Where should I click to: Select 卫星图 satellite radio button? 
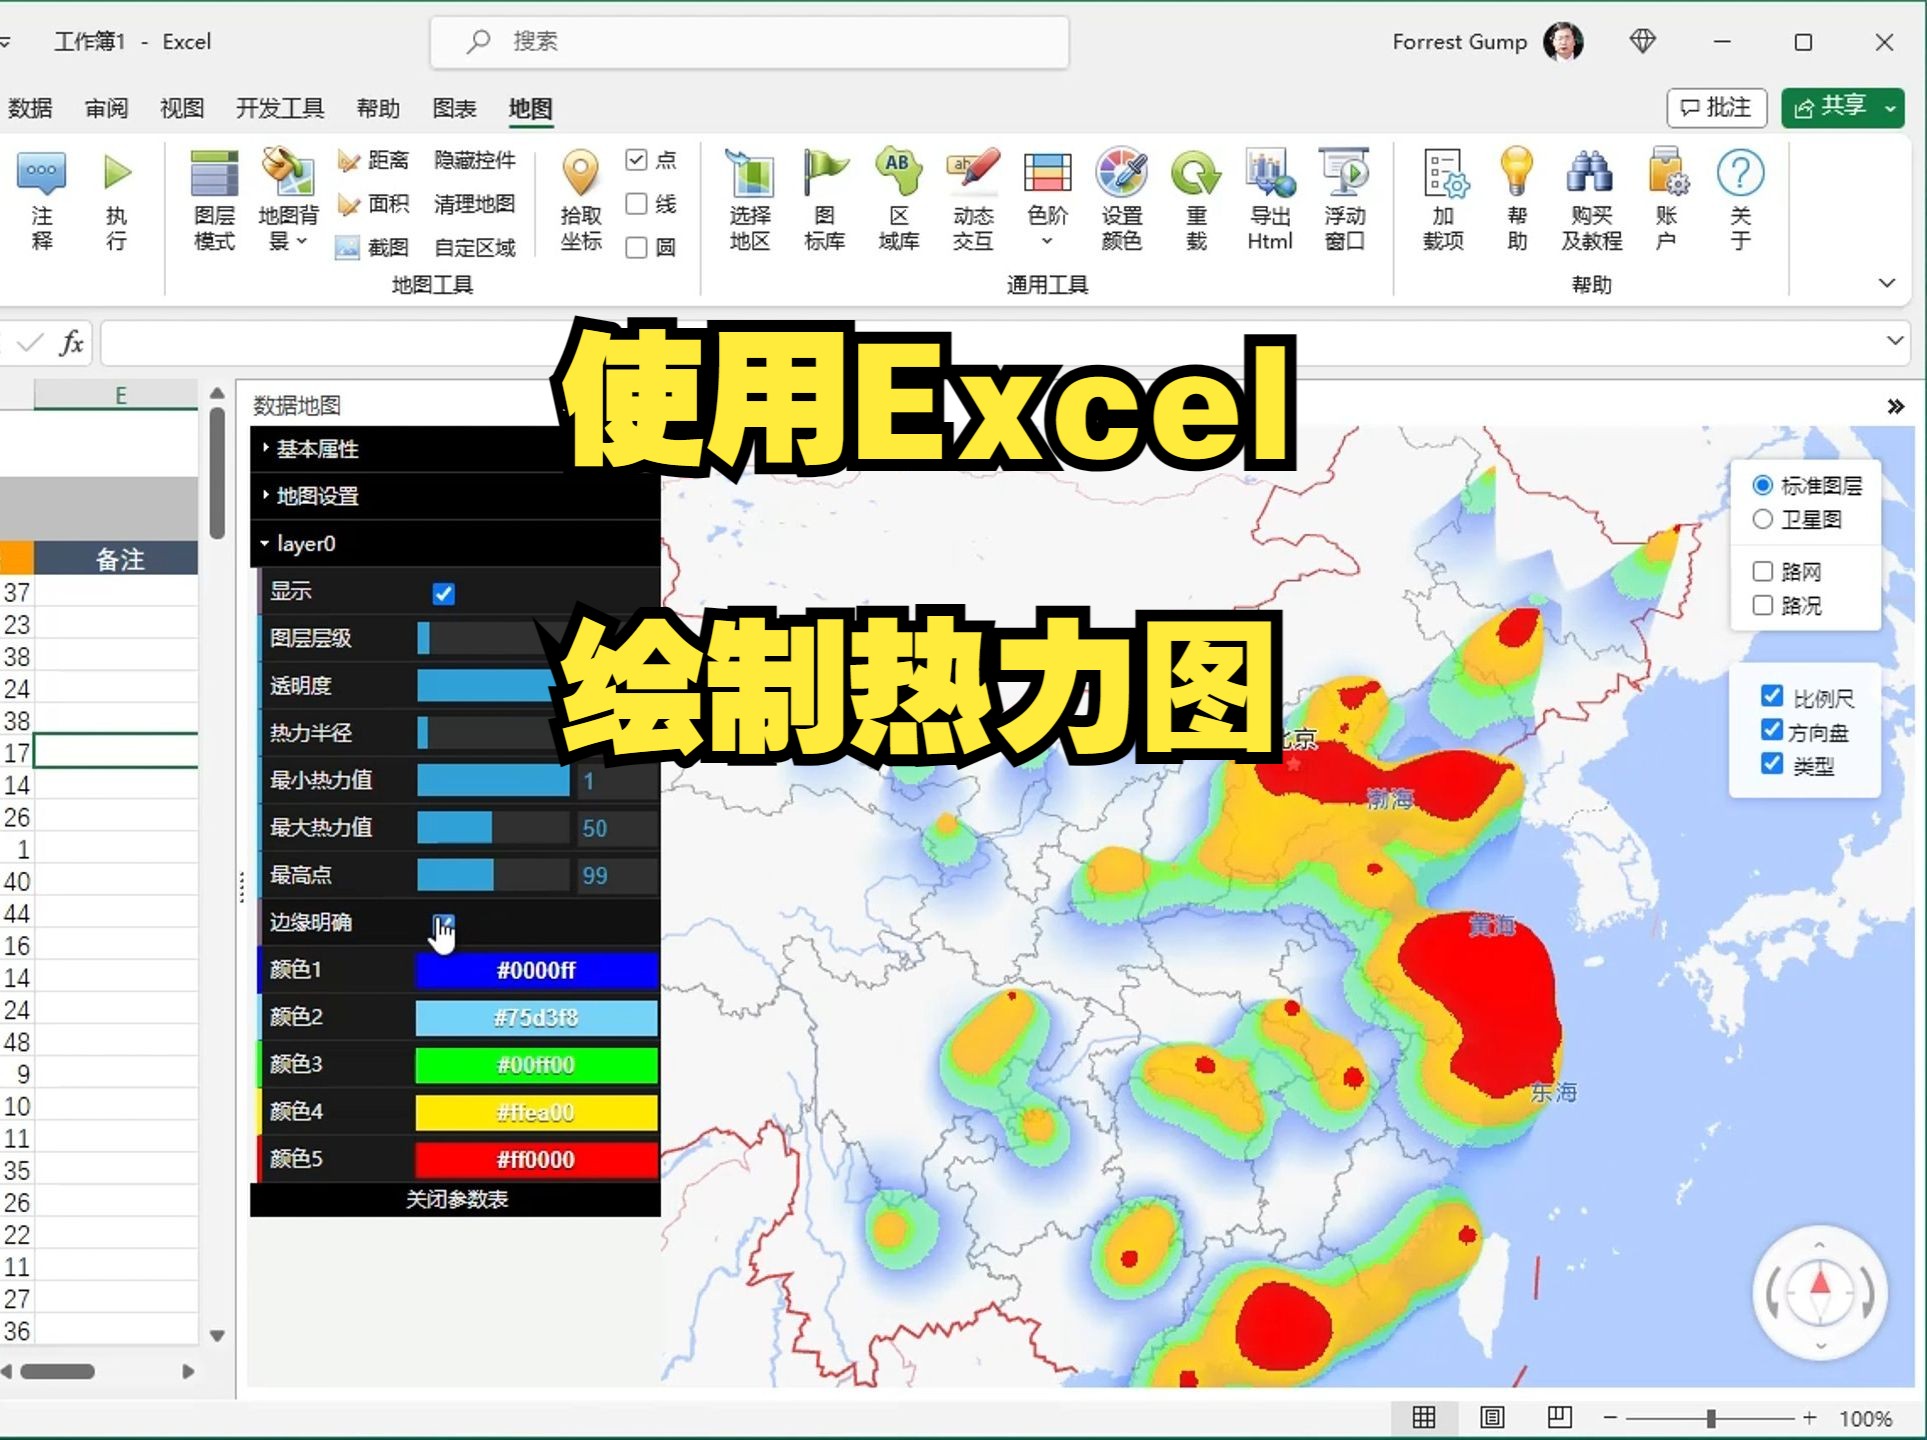(1763, 519)
